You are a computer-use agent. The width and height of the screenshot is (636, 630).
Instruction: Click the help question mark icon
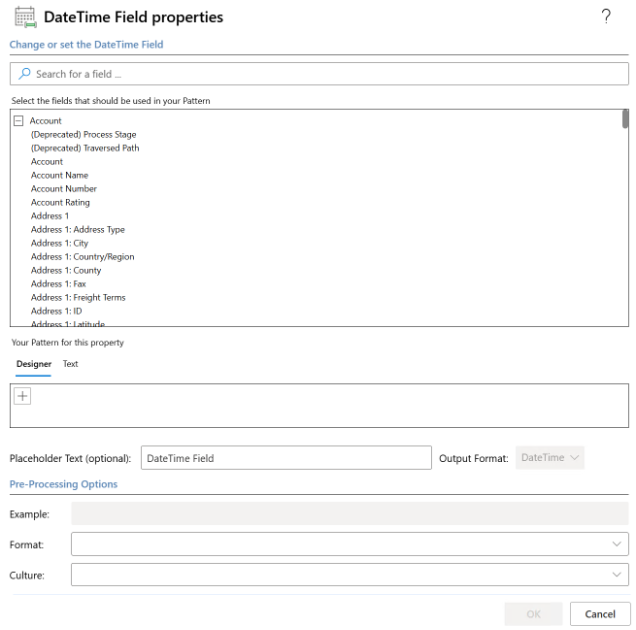click(606, 17)
